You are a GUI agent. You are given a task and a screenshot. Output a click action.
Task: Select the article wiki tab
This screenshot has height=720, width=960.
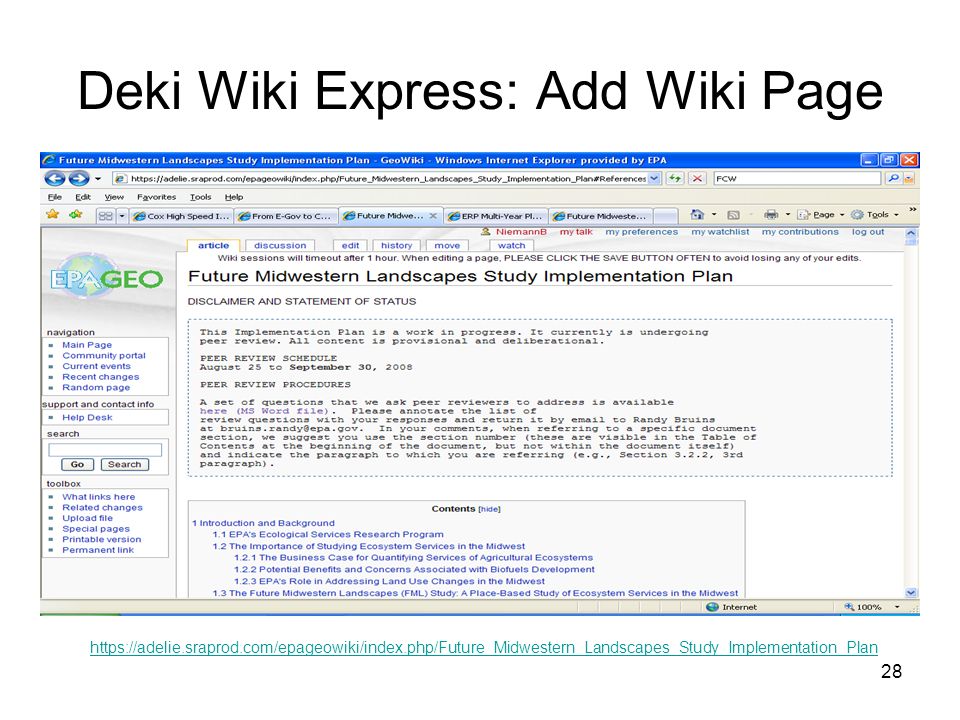click(213, 246)
